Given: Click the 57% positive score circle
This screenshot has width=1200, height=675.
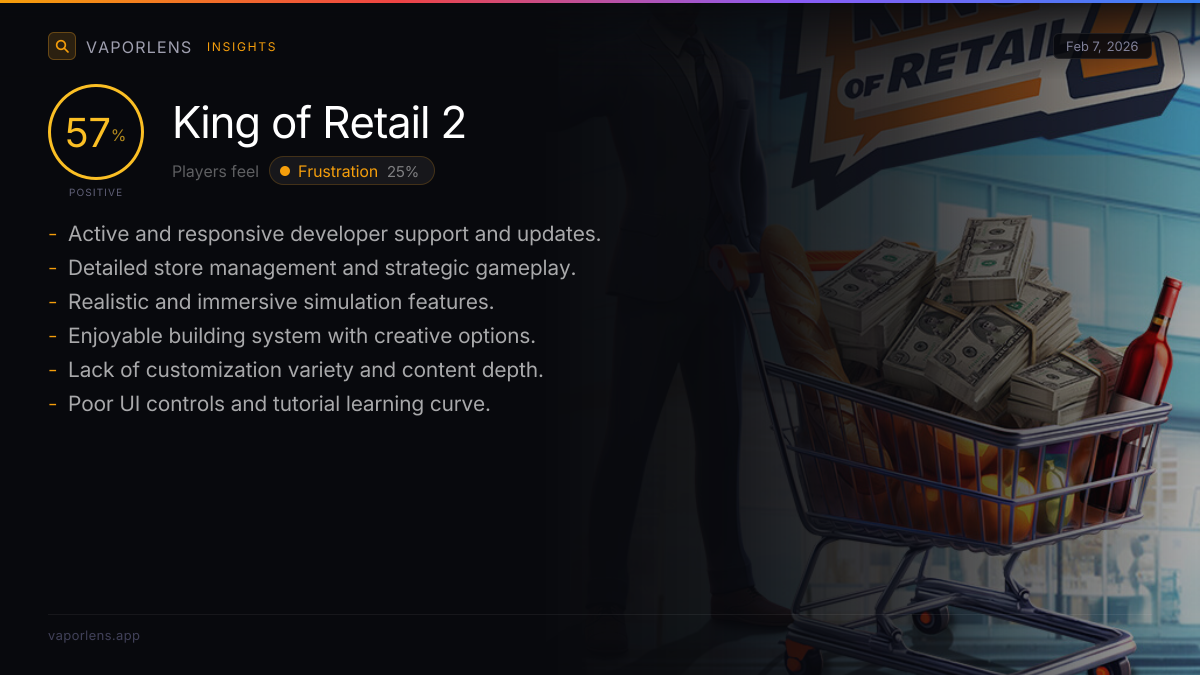Looking at the screenshot, I should pos(96,132).
